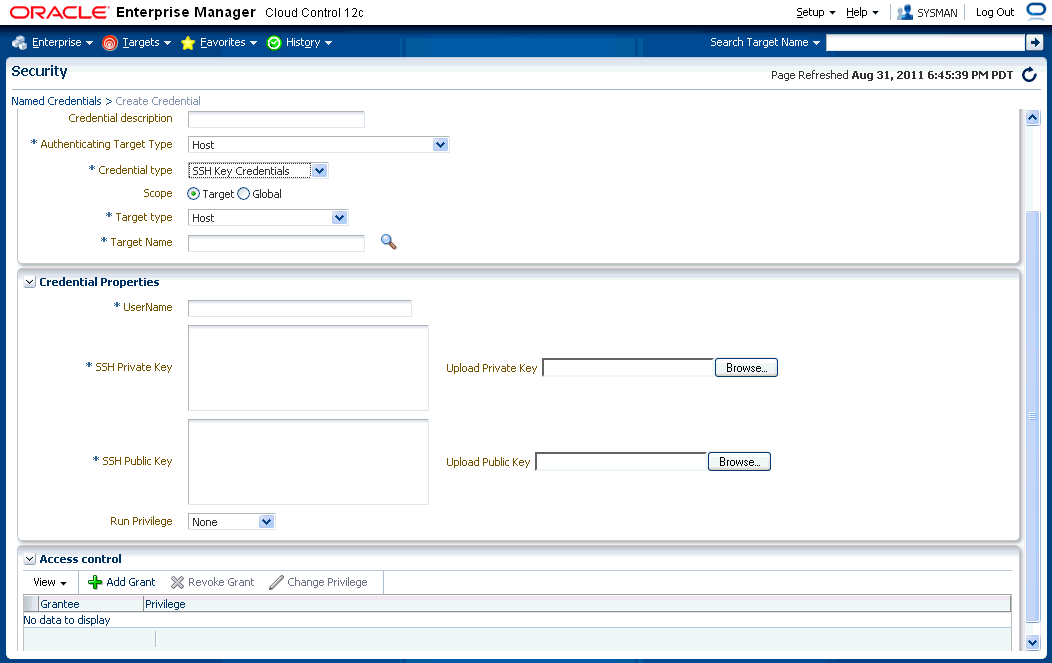The image size is (1052, 663).
Task: Click the SSH Private Key text area
Action: (x=309, y=368)
